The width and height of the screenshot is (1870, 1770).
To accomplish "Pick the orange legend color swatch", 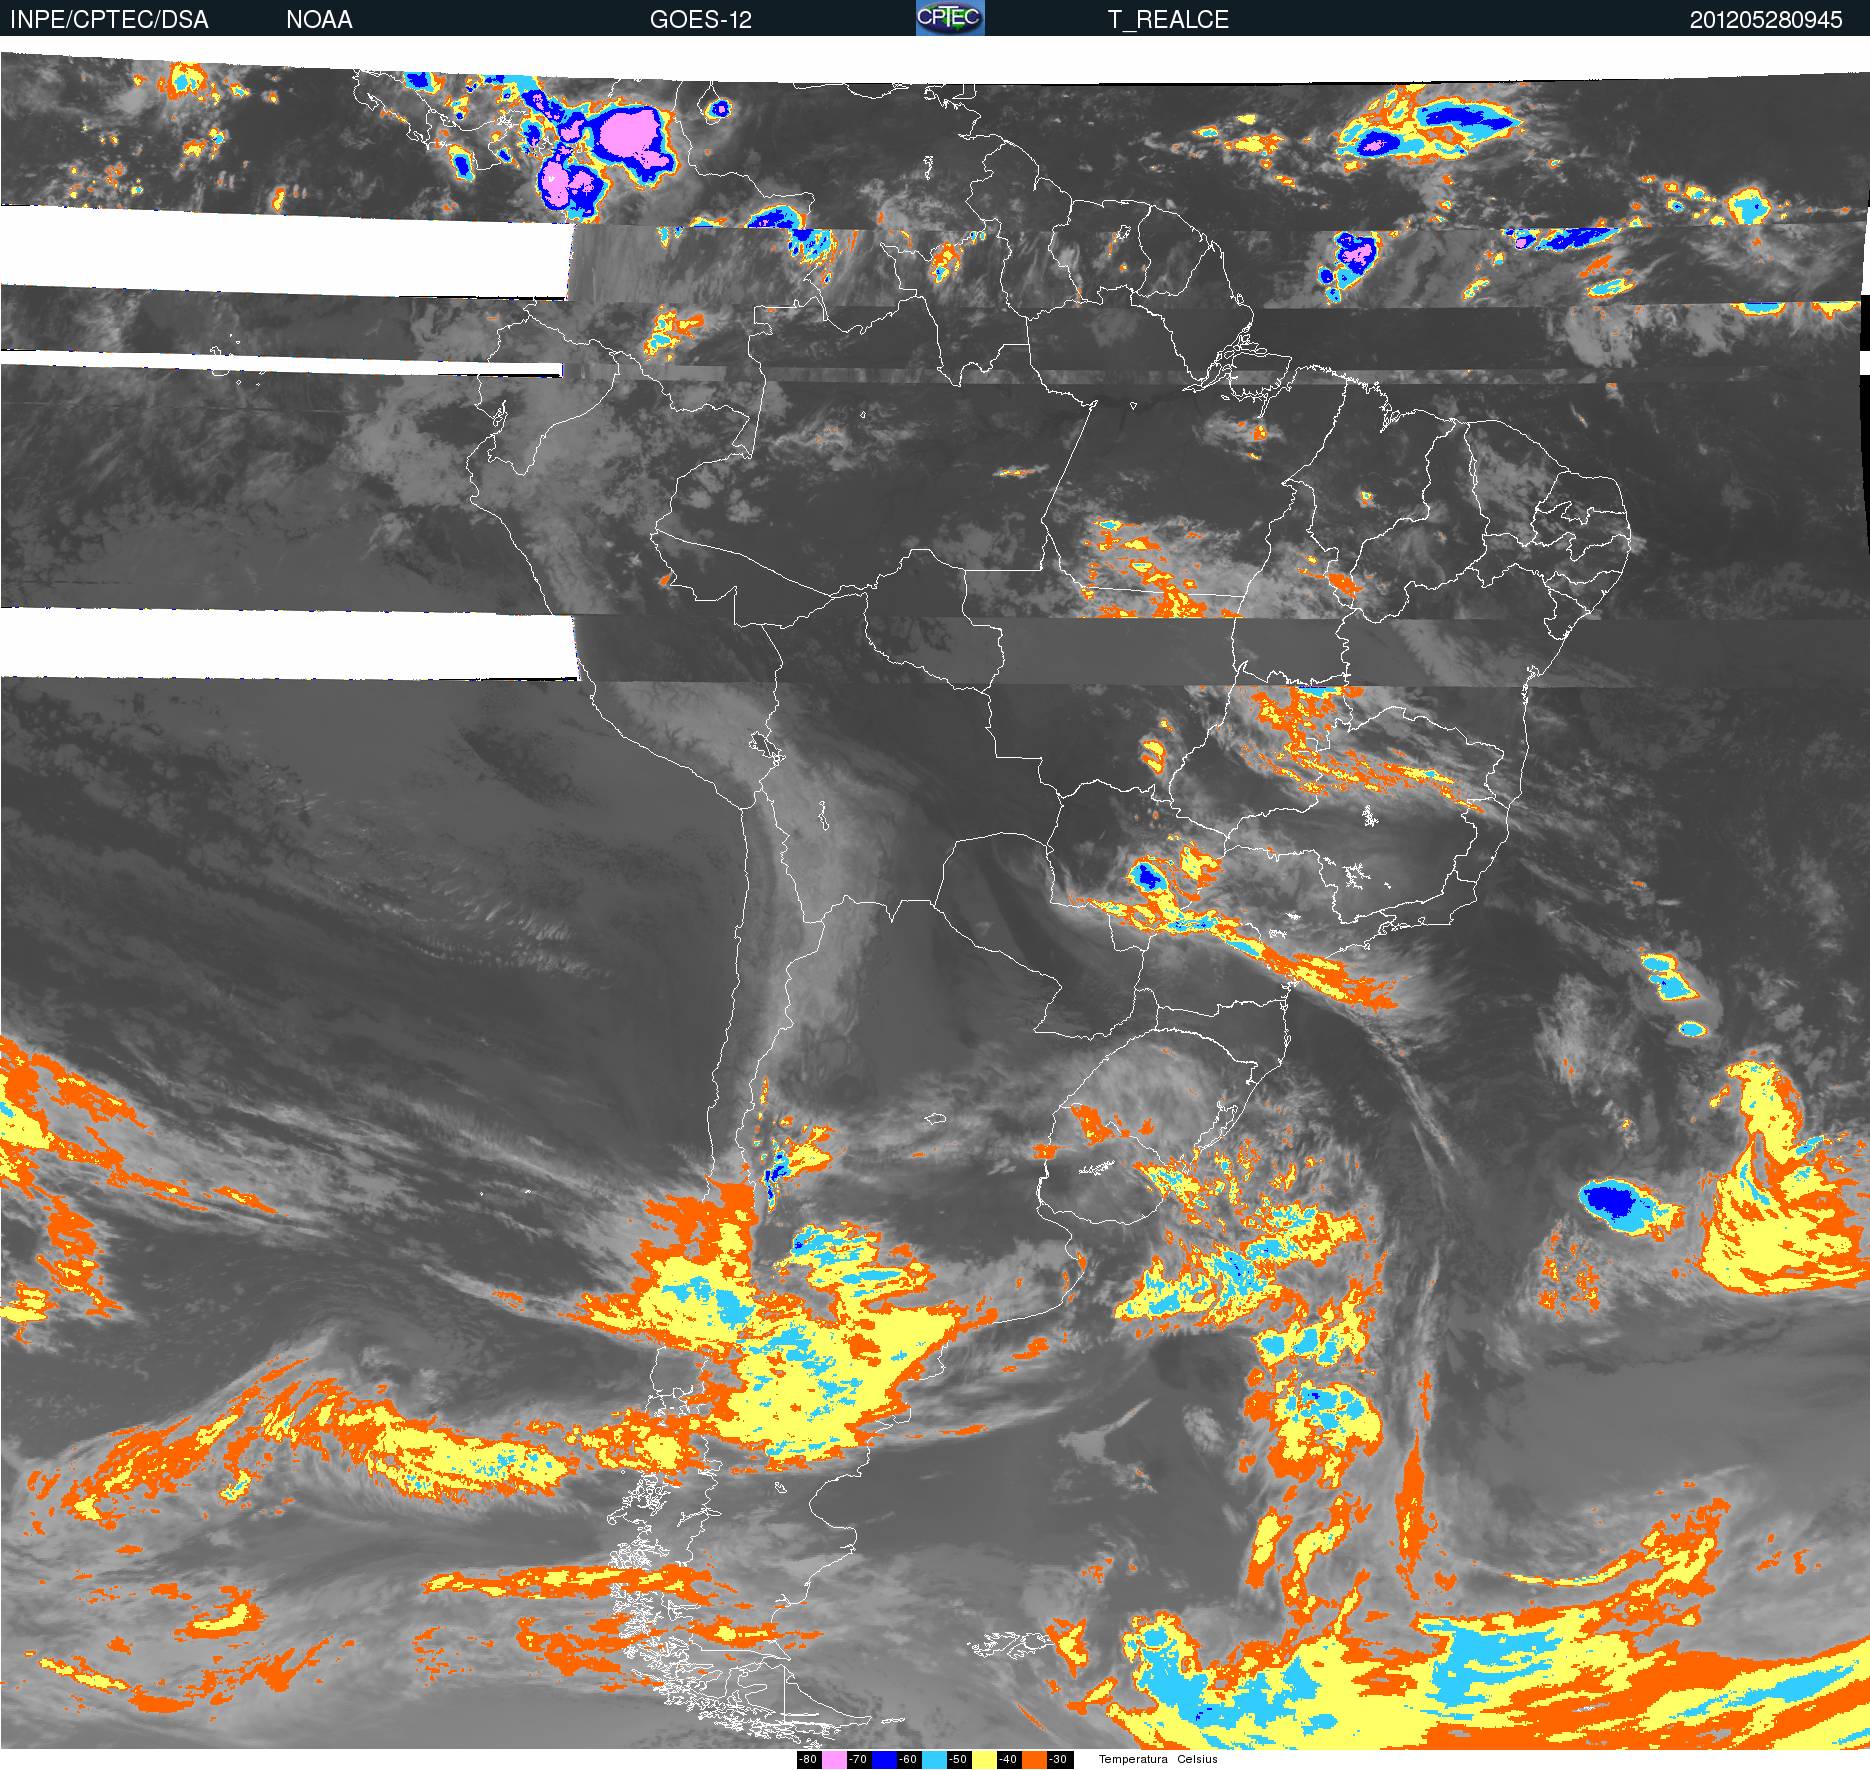I will coord(1034,1760).
